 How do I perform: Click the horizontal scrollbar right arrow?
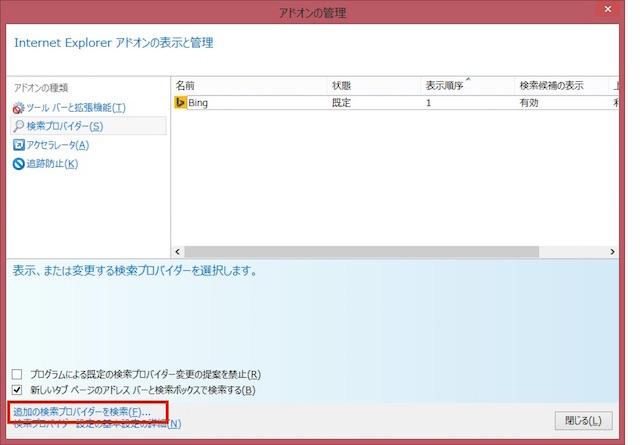[612, 251]
